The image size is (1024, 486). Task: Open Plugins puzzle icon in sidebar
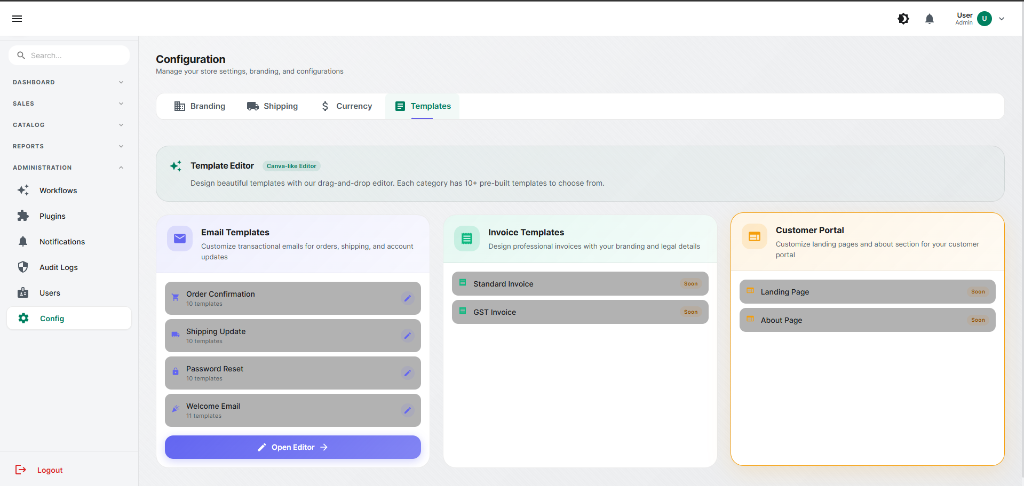tap(23, 216)
